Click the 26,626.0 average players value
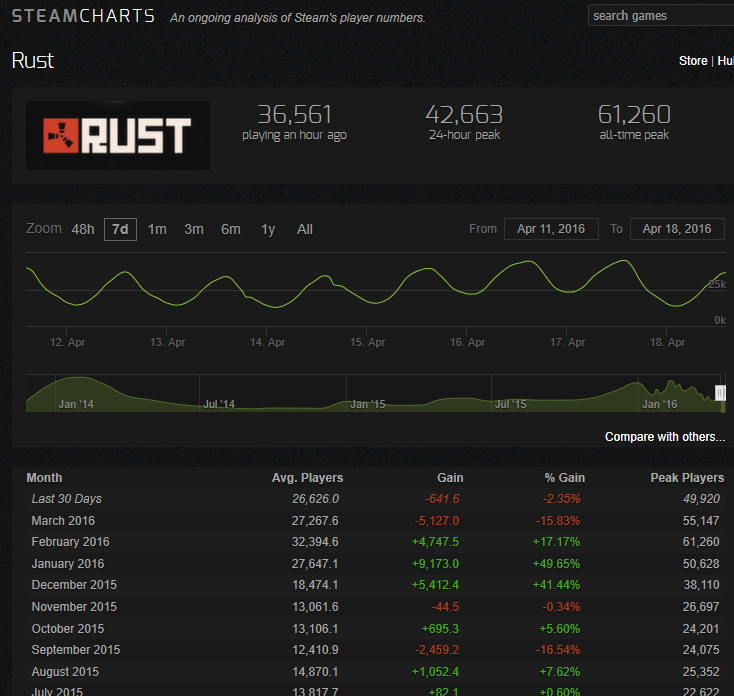 316,499
